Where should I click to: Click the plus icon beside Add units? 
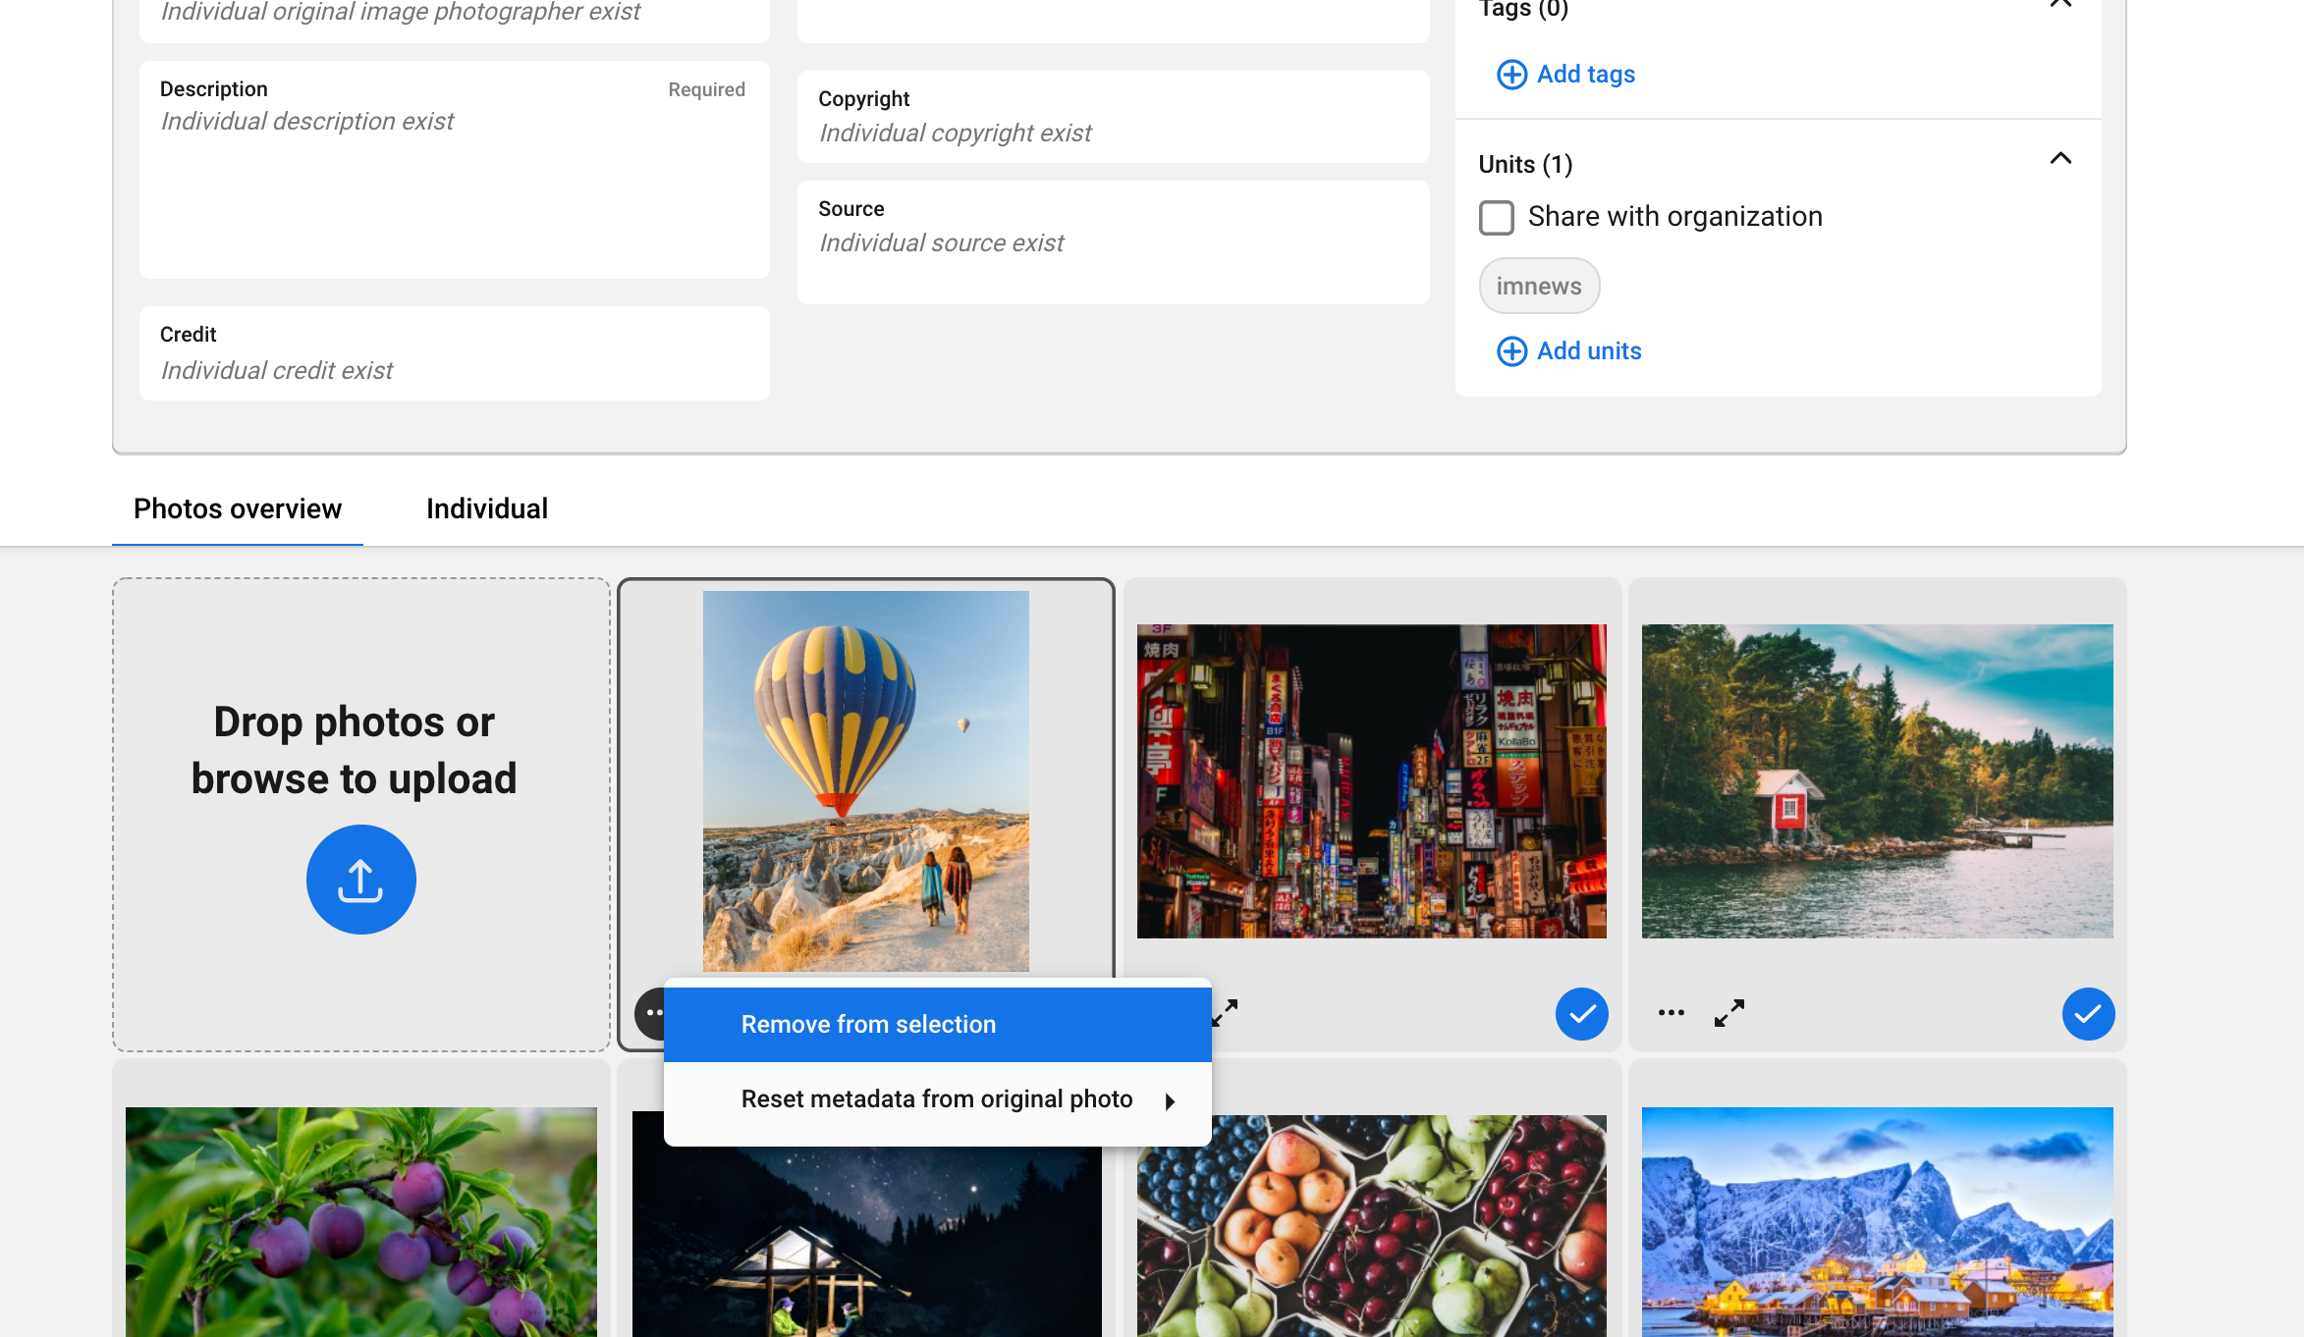[x=1511, y=351]
